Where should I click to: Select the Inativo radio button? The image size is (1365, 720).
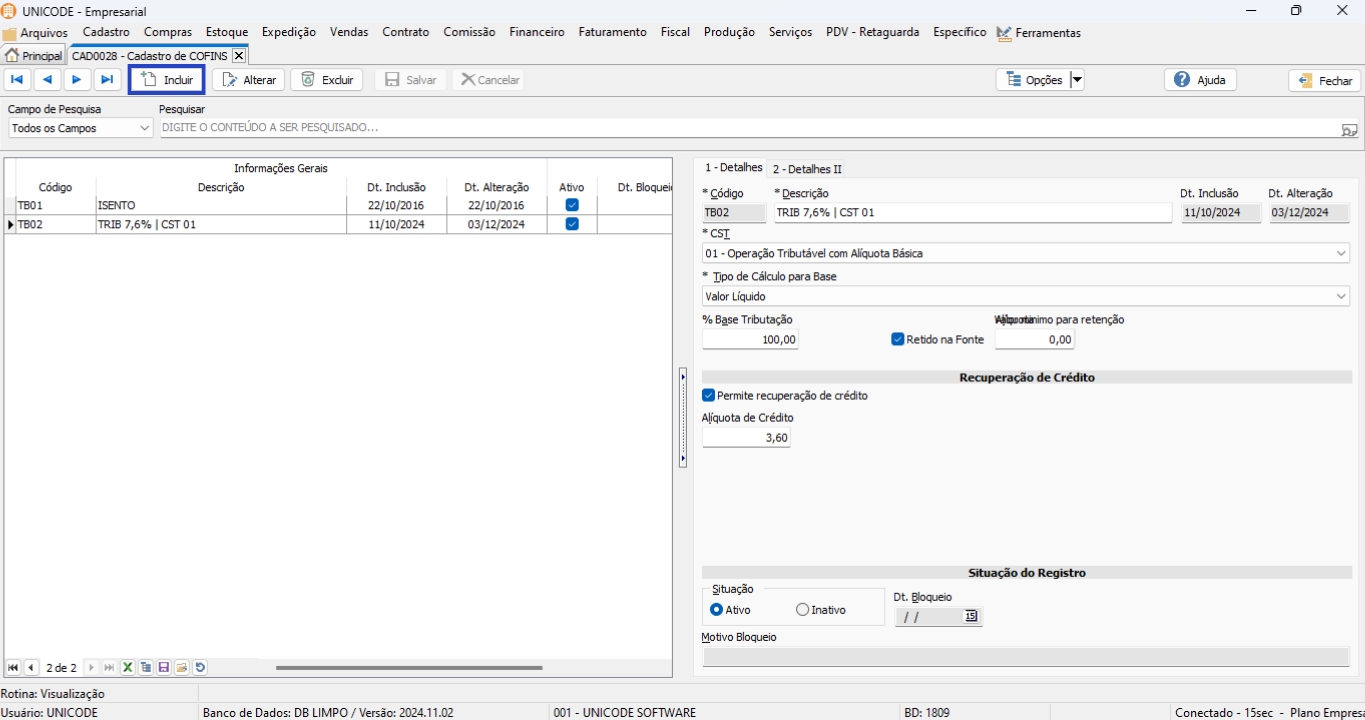point(802,610)
